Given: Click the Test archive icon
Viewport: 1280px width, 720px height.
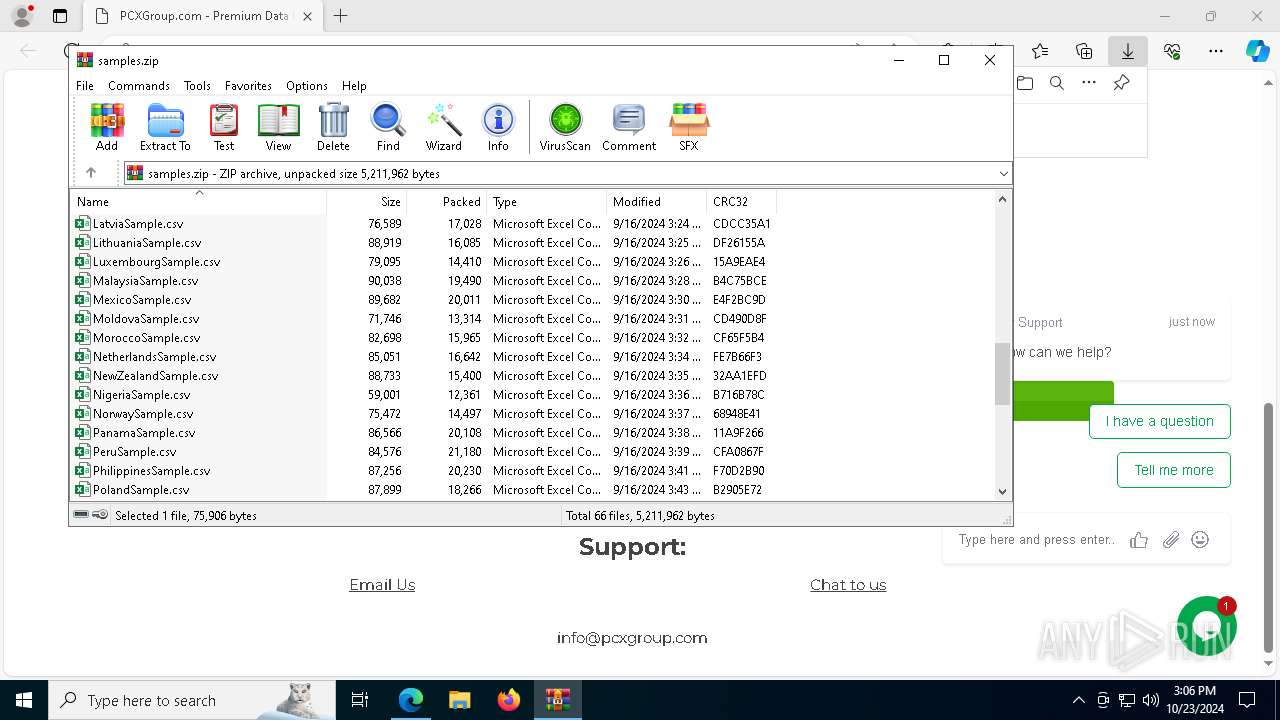Looking at the screenshot, I should pos(224,127).
